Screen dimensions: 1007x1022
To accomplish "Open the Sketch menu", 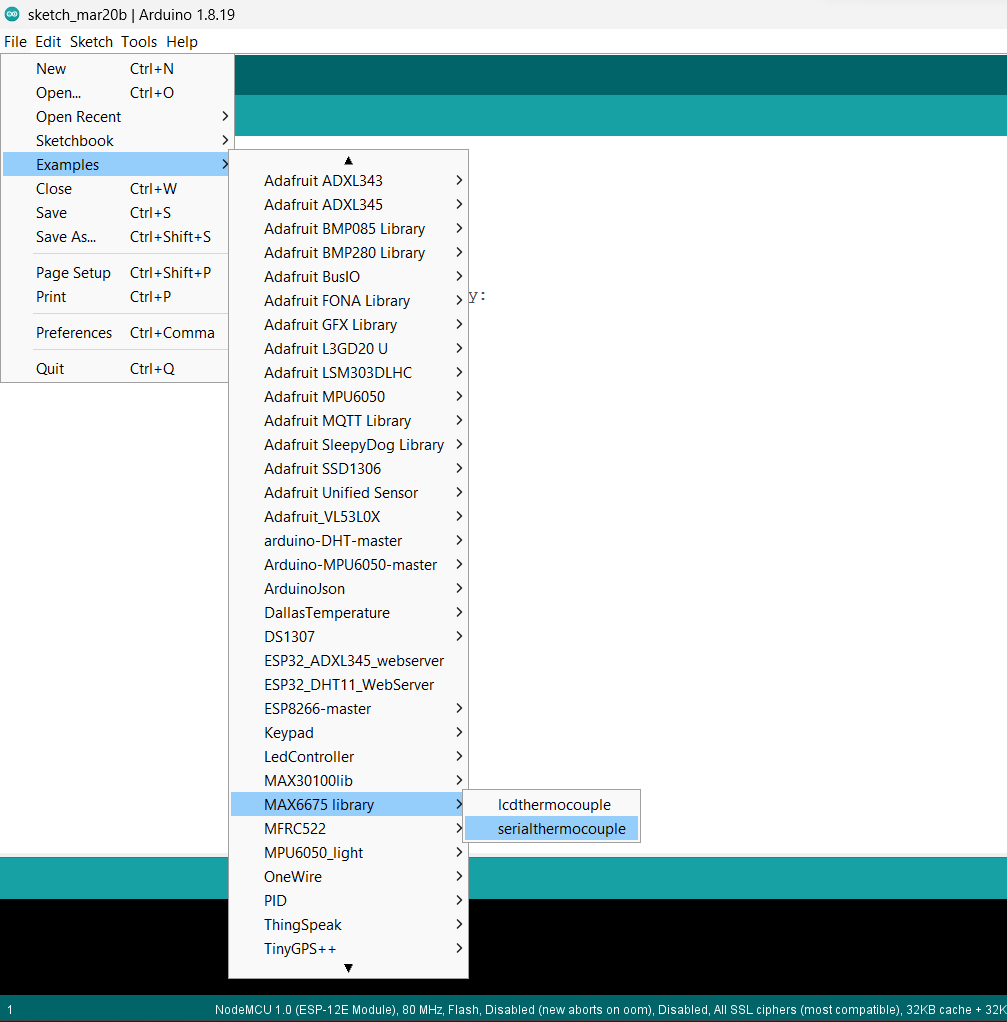I will point(91,42).
